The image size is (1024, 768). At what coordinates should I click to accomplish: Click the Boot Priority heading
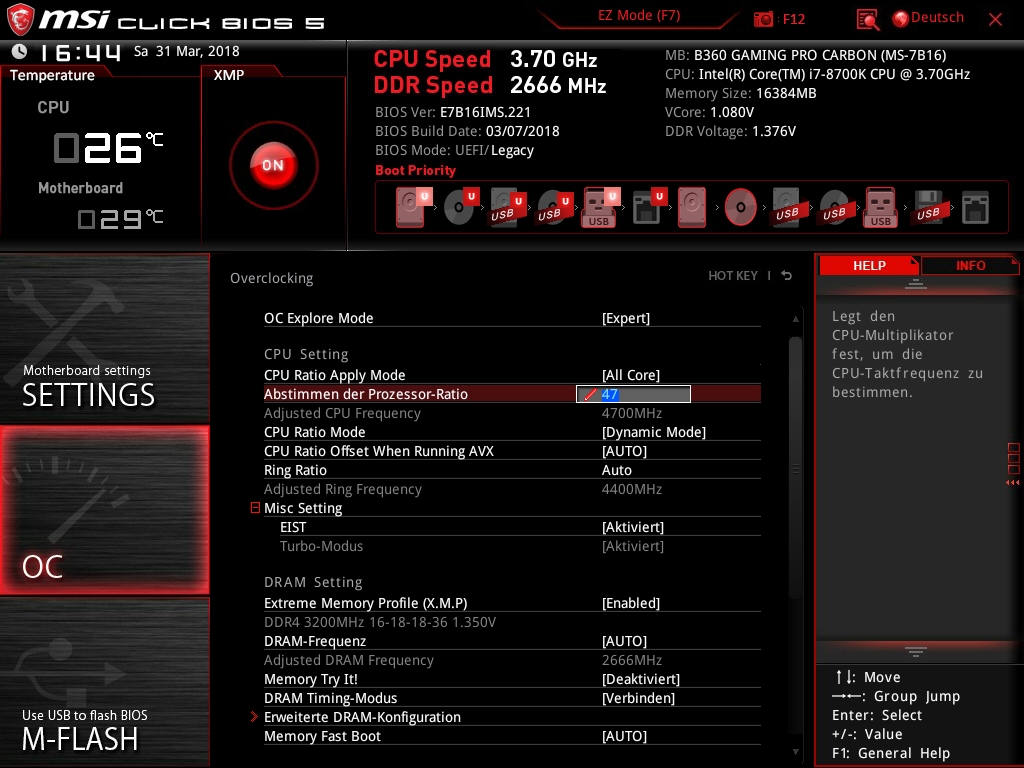(x=415, y=170)
